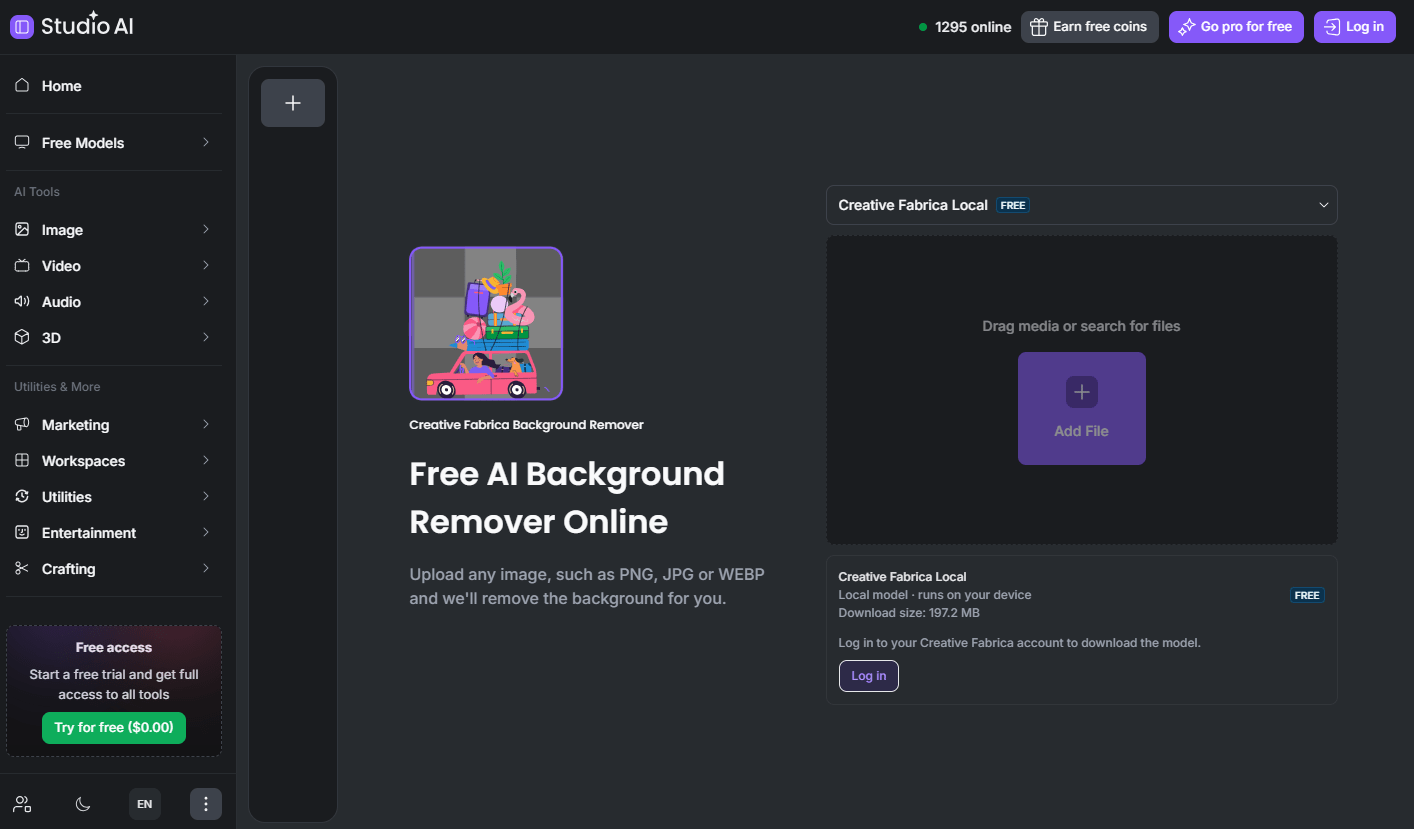Click the Studio AI brand name

coord(87,27)
